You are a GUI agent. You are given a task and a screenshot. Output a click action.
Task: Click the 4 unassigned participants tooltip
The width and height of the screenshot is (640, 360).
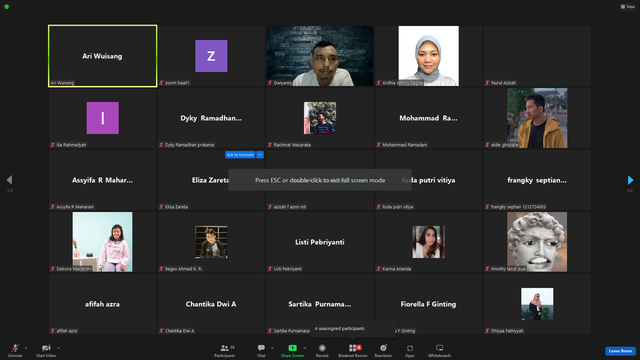pos(353,329)
